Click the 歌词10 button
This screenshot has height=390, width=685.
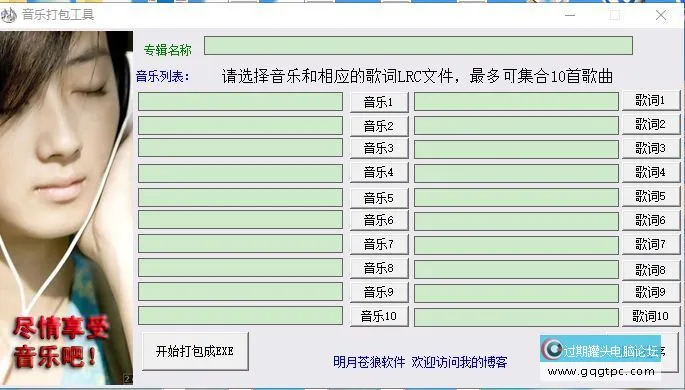(651, 316)
